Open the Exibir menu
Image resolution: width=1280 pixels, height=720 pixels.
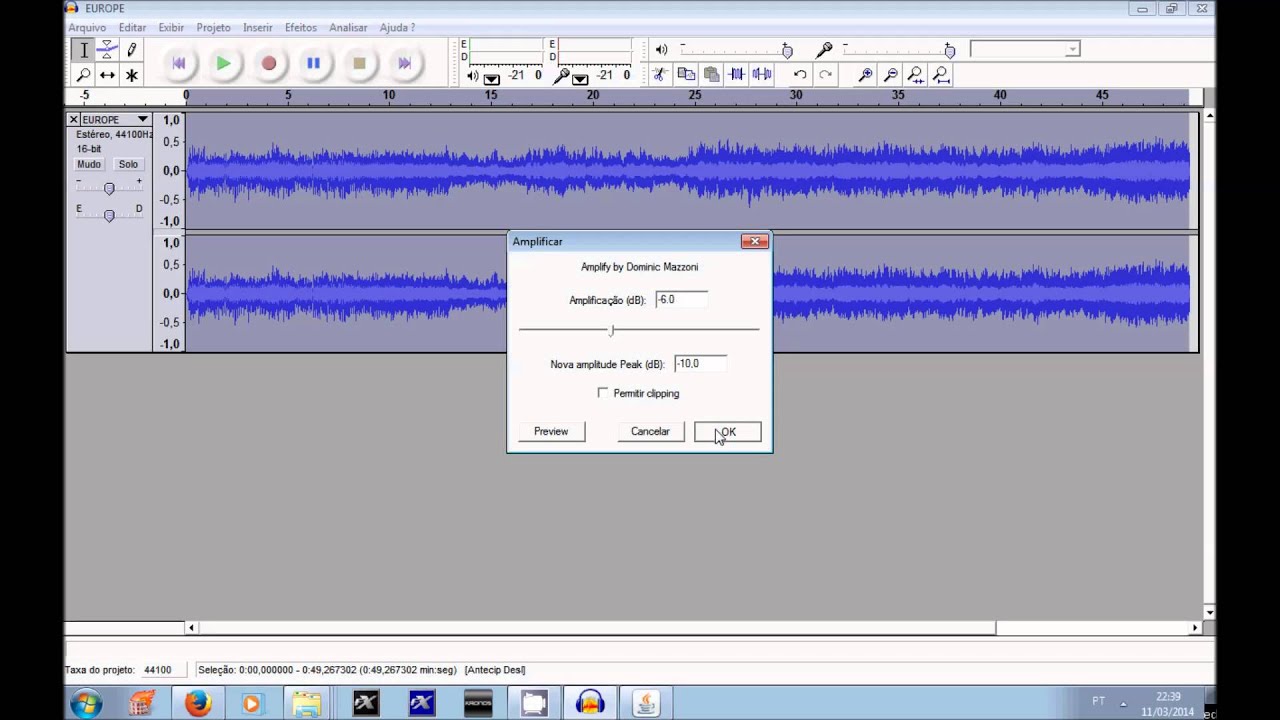171,28
